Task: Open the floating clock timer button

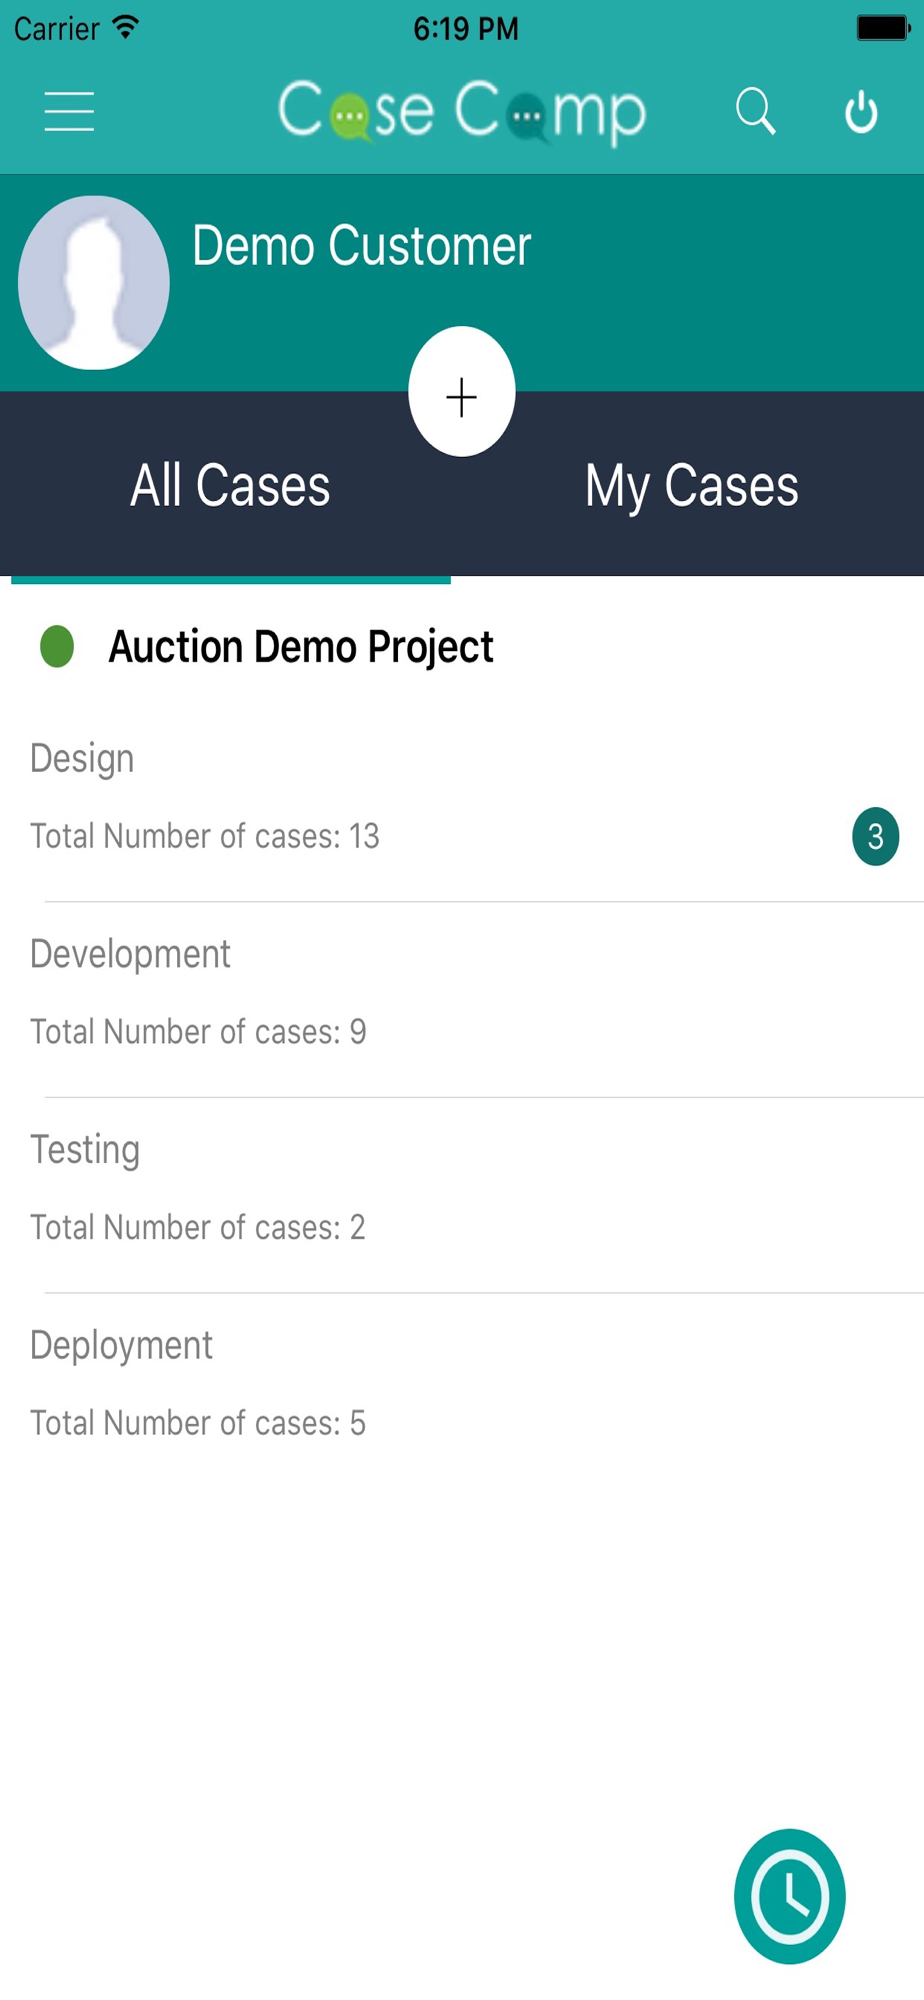Action: [x=790, y=1896]
